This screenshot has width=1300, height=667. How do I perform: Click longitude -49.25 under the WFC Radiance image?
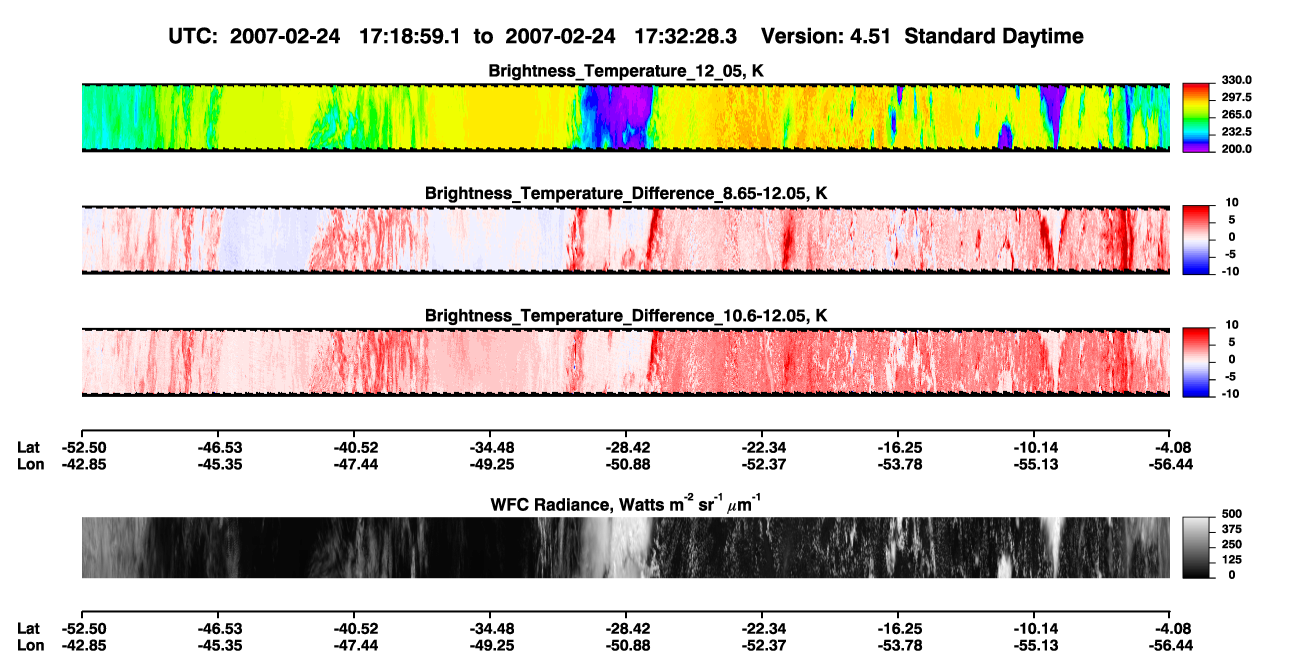pos(489,644)
